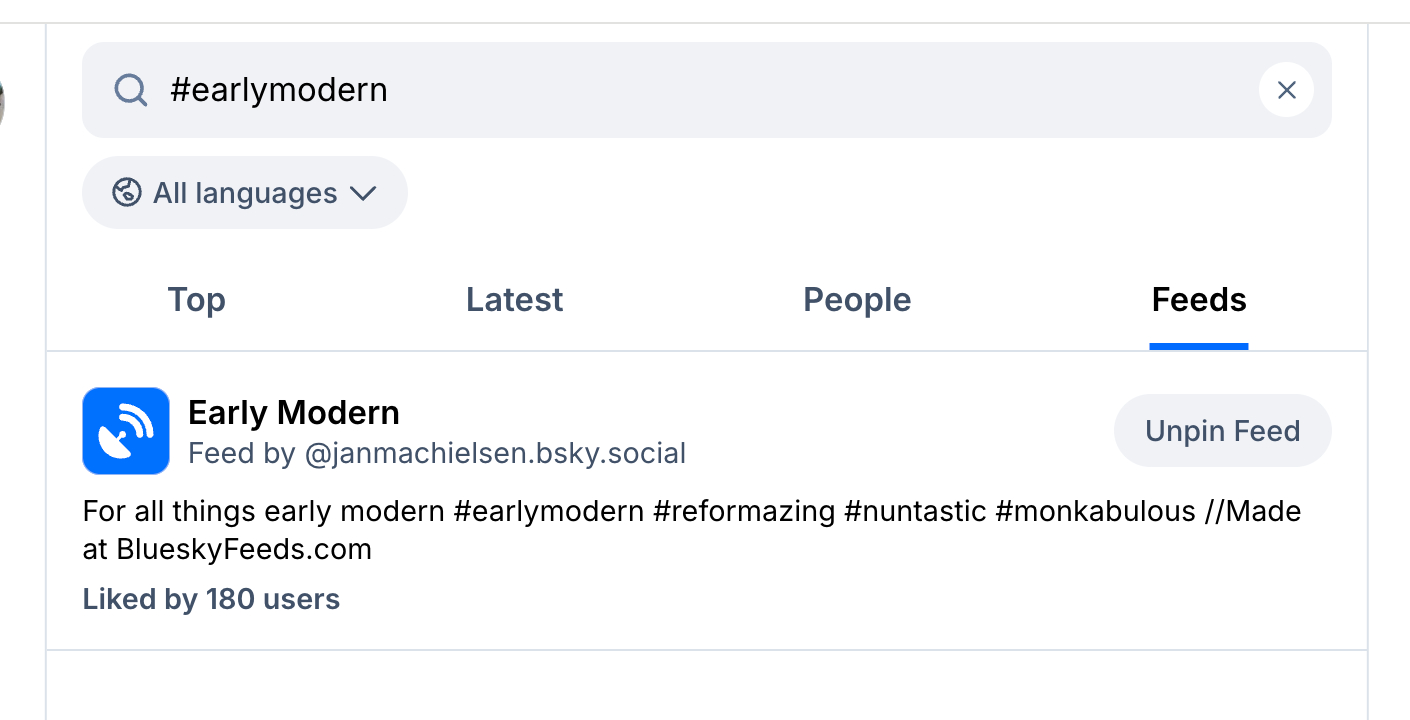The width and height of the screenshot is (1410, 720).
Task: Switch to the Latest tab
Action: click(514, 300)
